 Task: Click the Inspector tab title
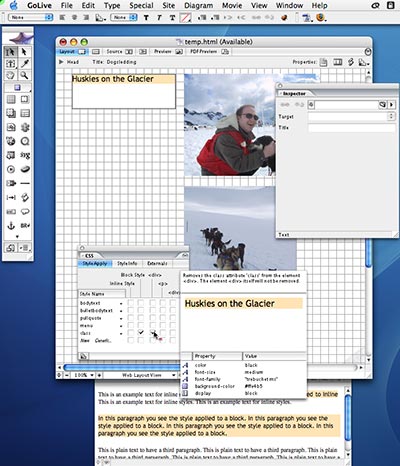(294, 94)
